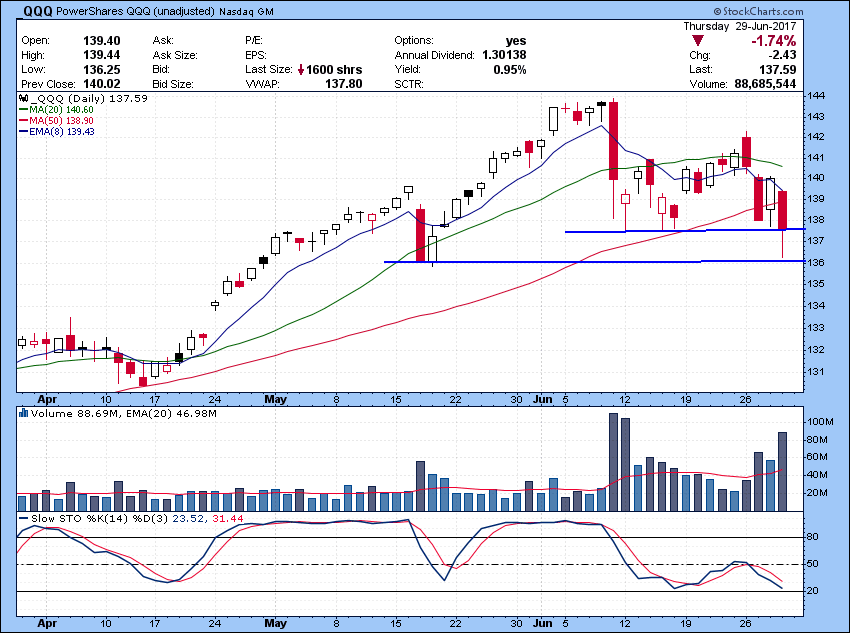Click the candlestick icon beside _QQQ (Daily)
850x633 pixels.
point(23,99)
